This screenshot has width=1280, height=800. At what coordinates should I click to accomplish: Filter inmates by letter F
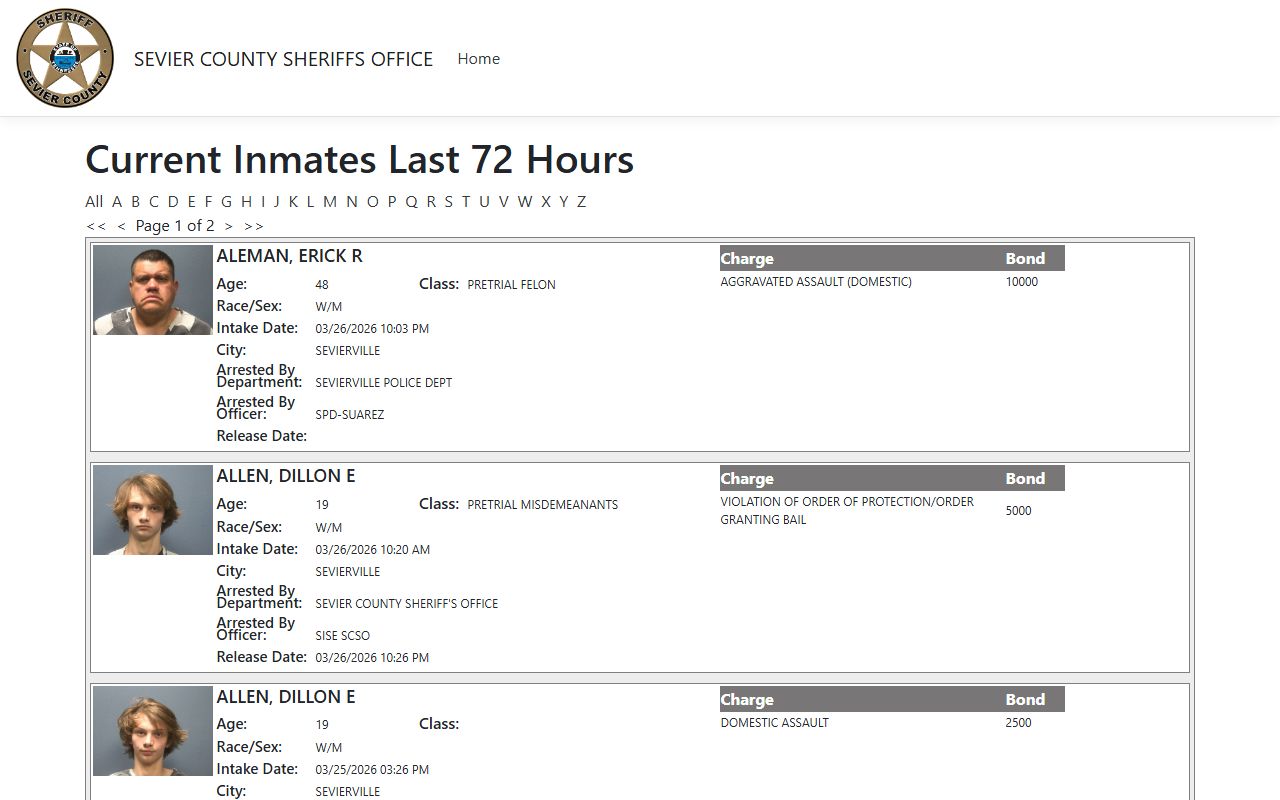208,201
